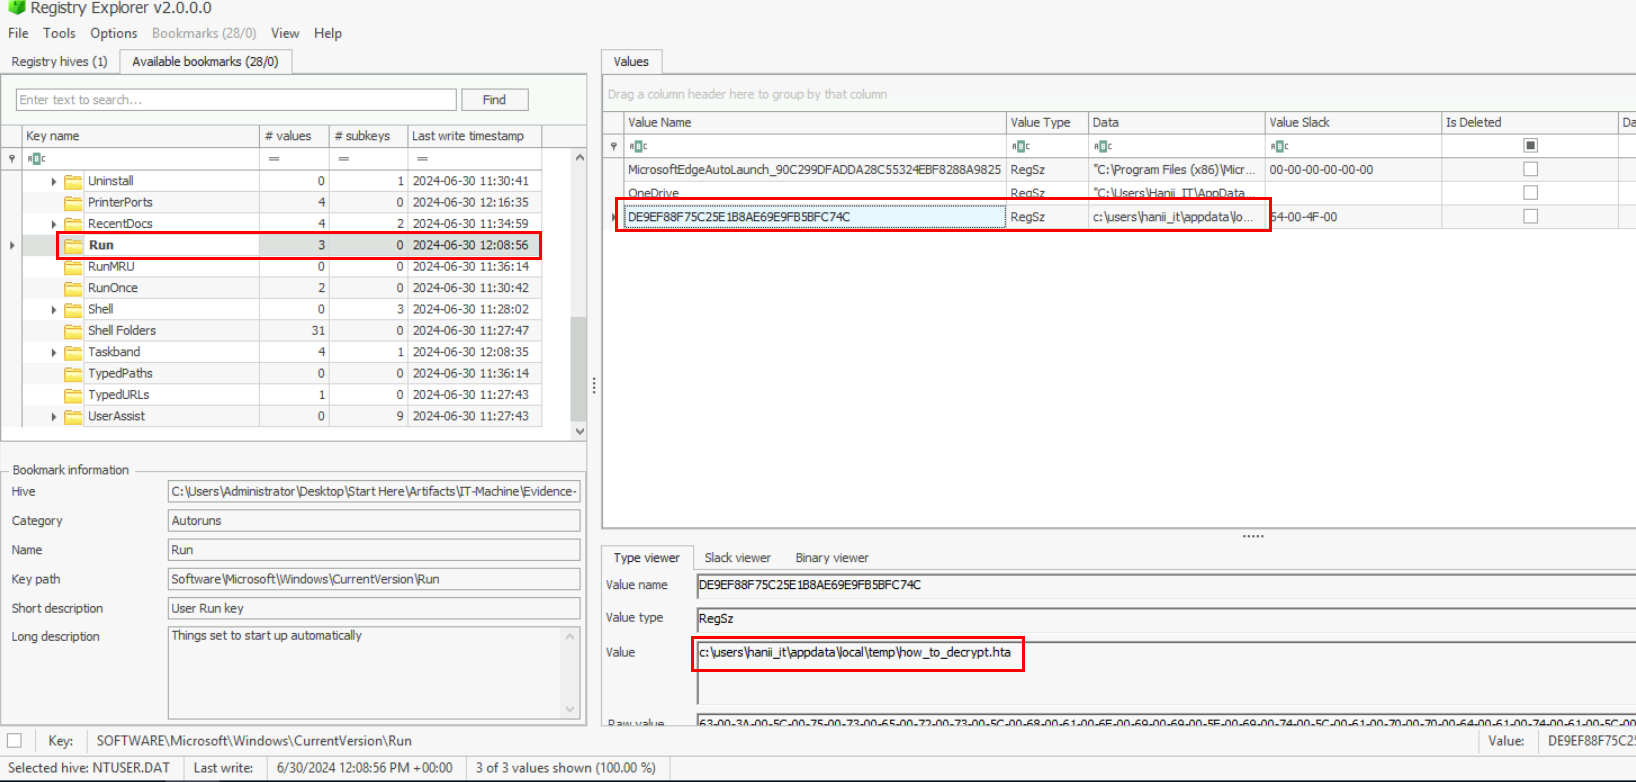This screenshot has height=782, width=1636.
Task: Toggle Is Deleted checkbox for OneDrive row
Action: tap(1530, 193)
